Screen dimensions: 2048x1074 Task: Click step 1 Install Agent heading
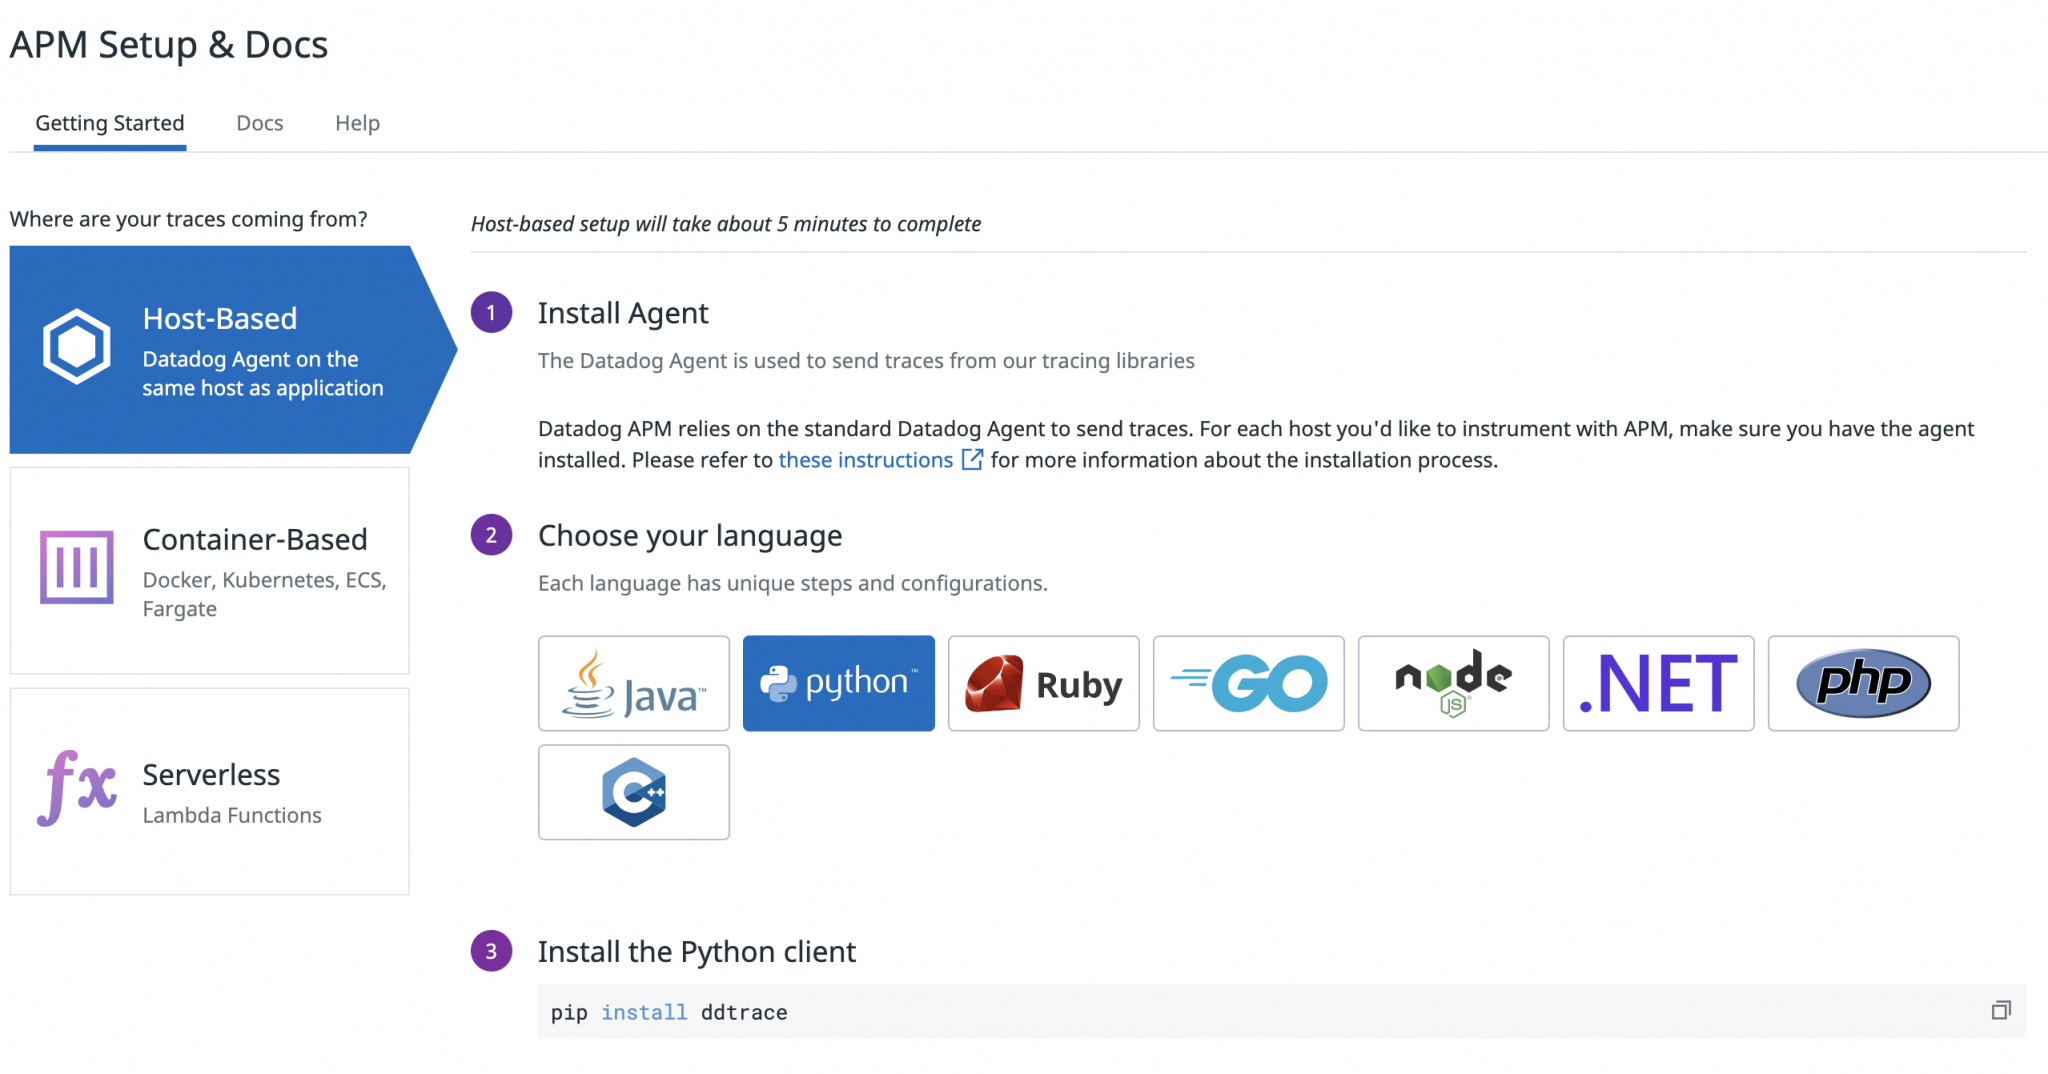click(623, 312)
